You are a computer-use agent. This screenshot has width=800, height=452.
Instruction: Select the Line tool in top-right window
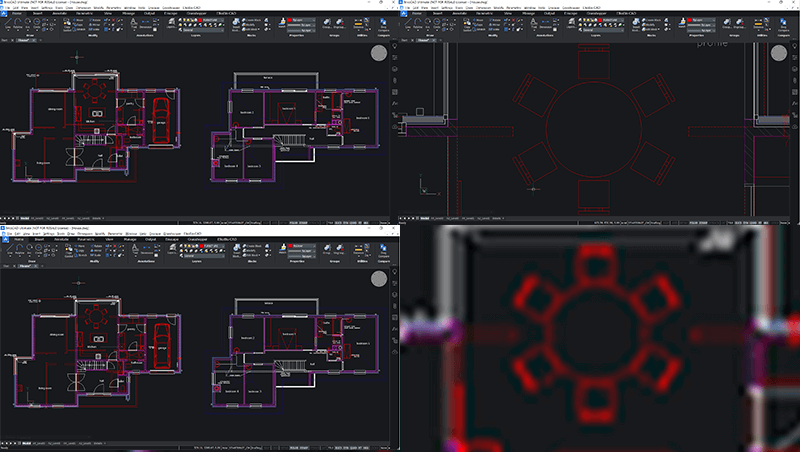coord(408,22)
